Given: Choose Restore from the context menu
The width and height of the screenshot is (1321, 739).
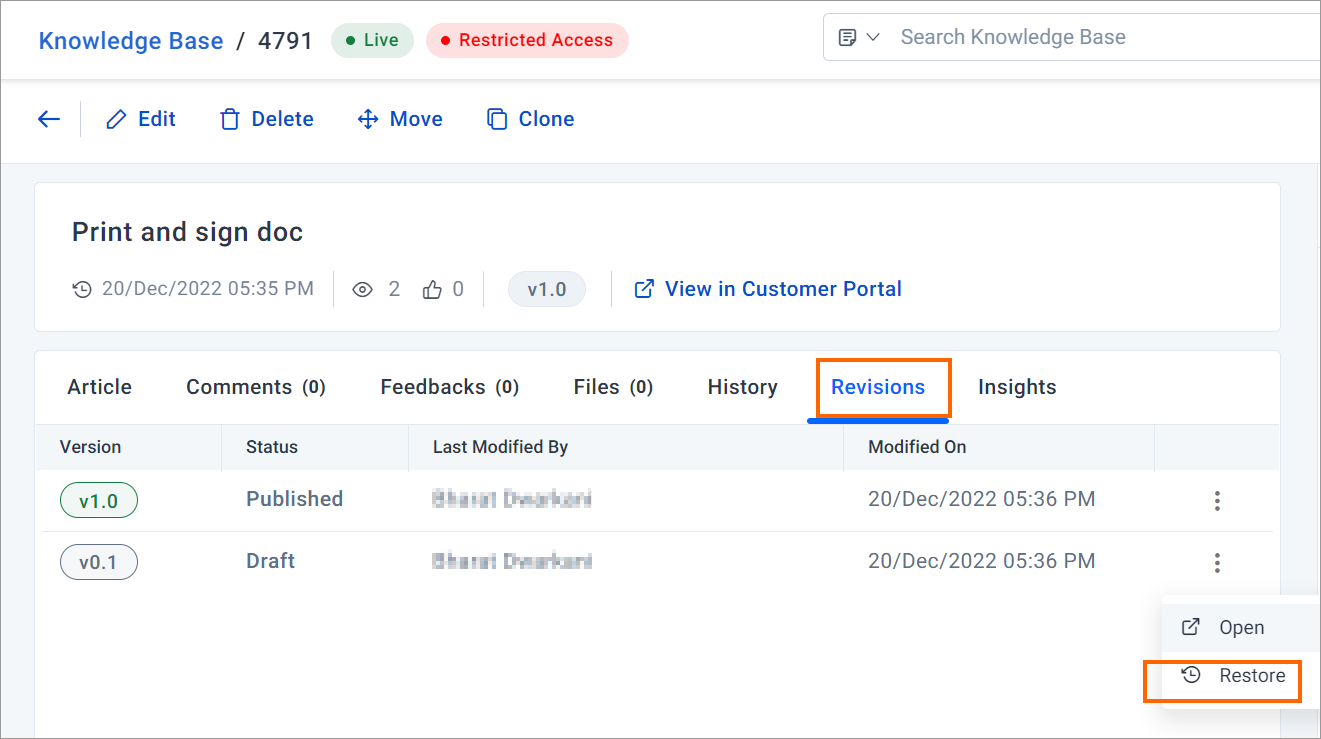Looking at the screenshot, I should tap(1241, 676).
